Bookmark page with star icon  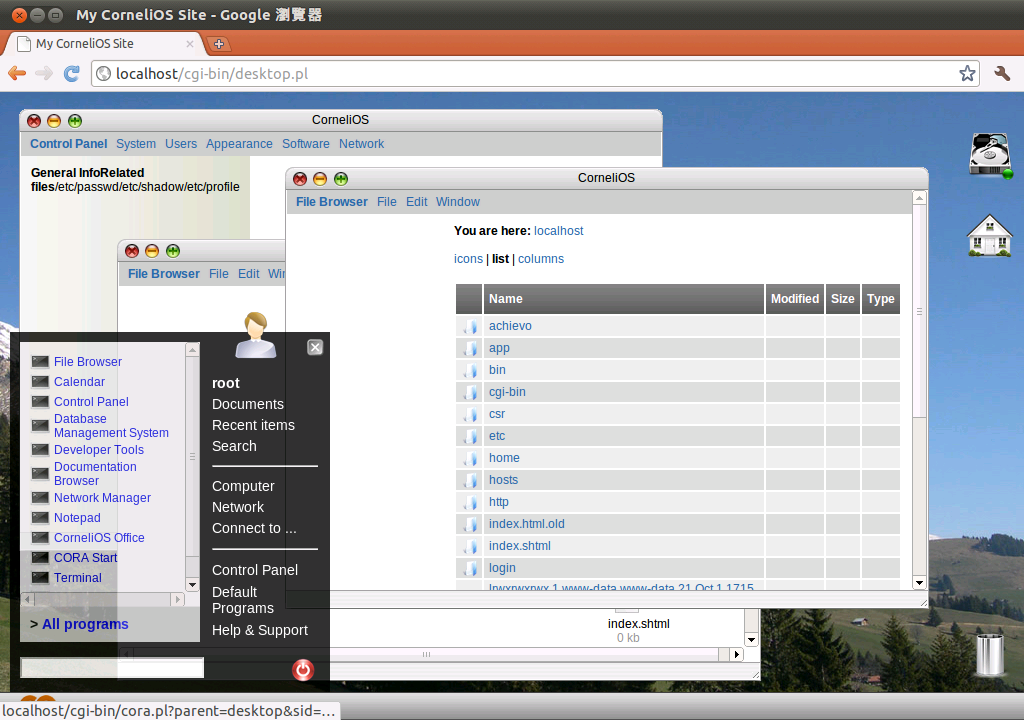[967, 73]
